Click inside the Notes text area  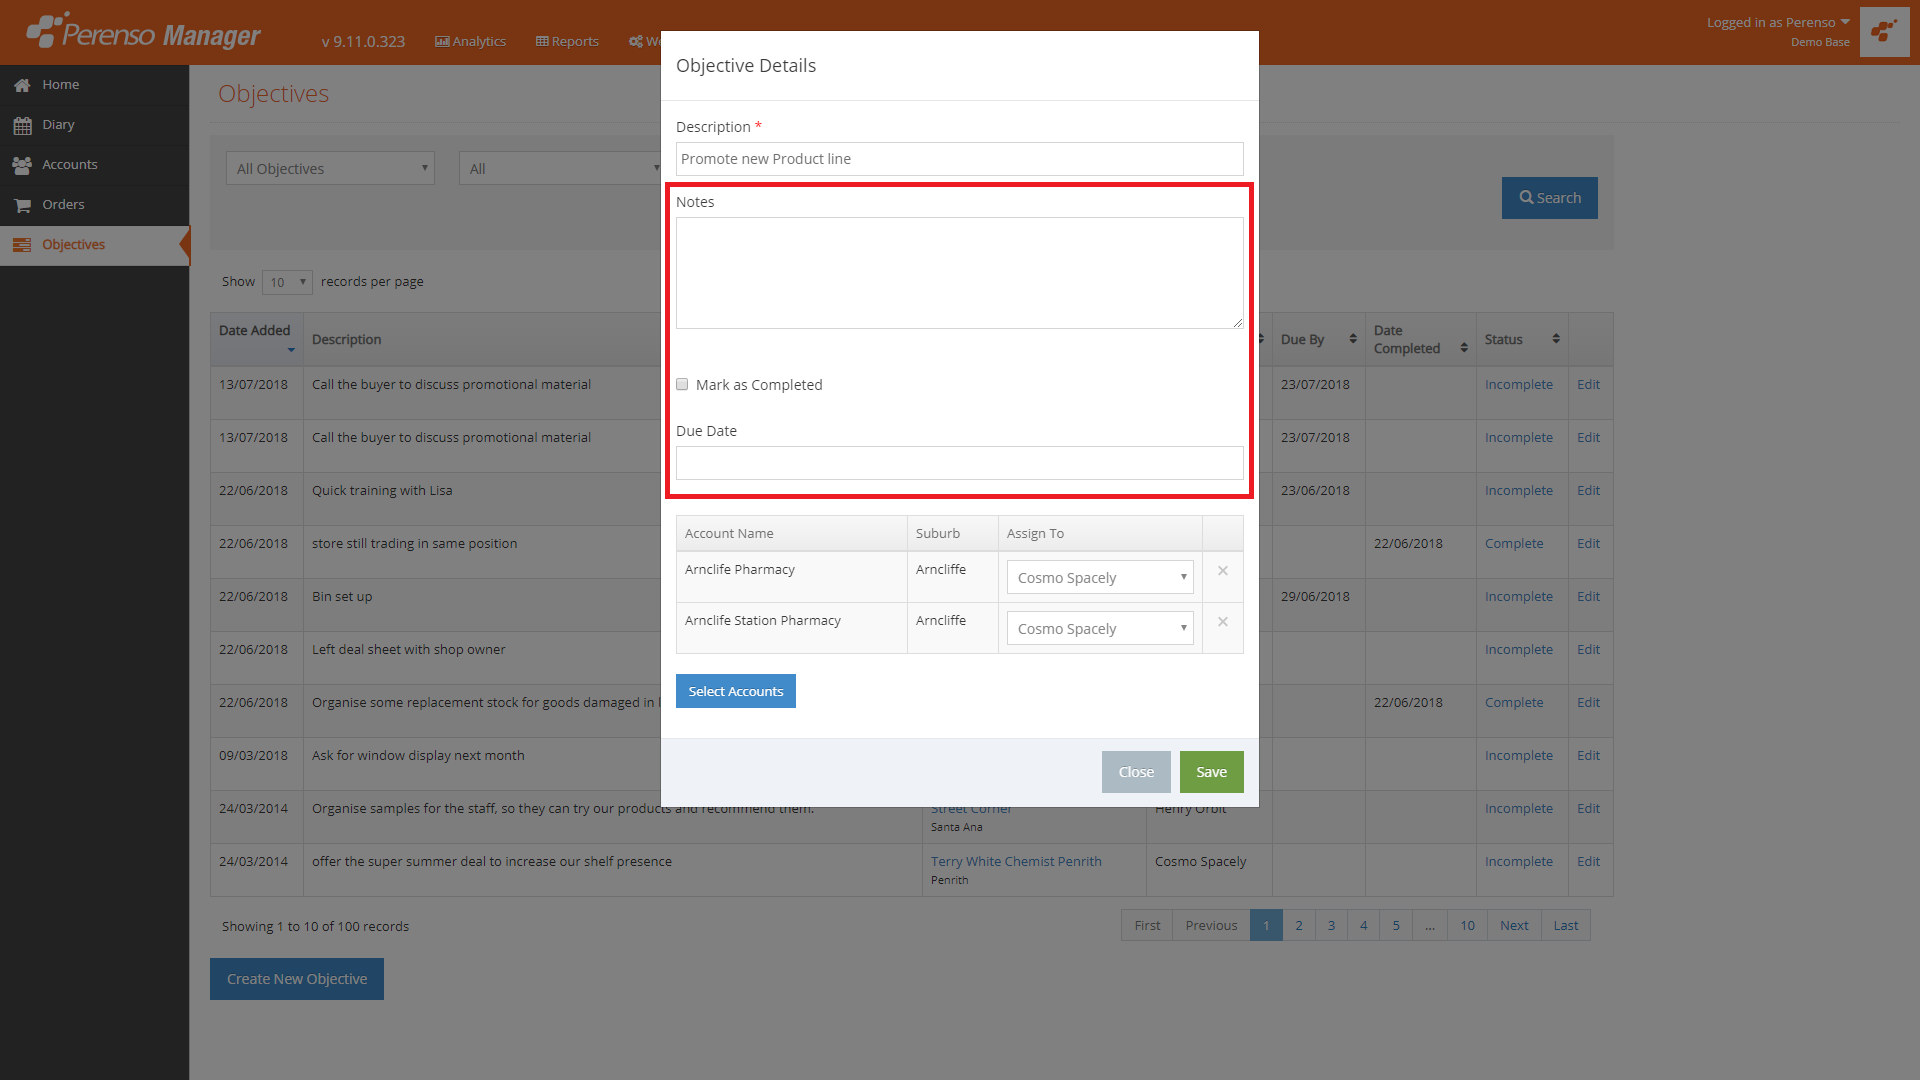tap(959, 273)
